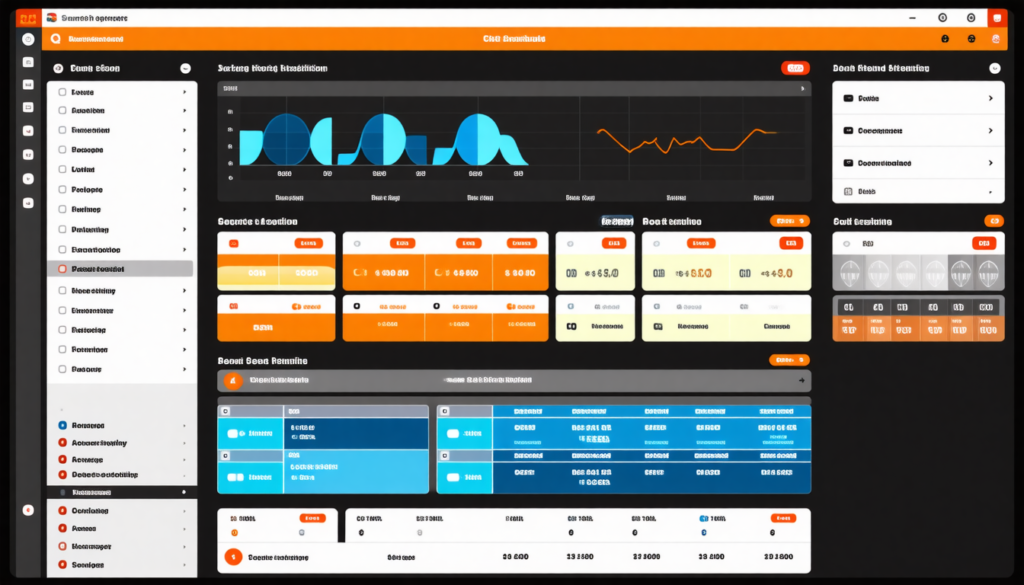Click the small arrow at chart header bar's right end
Image resolution: width=1024 pixels, height=585 pixels.
803,88
